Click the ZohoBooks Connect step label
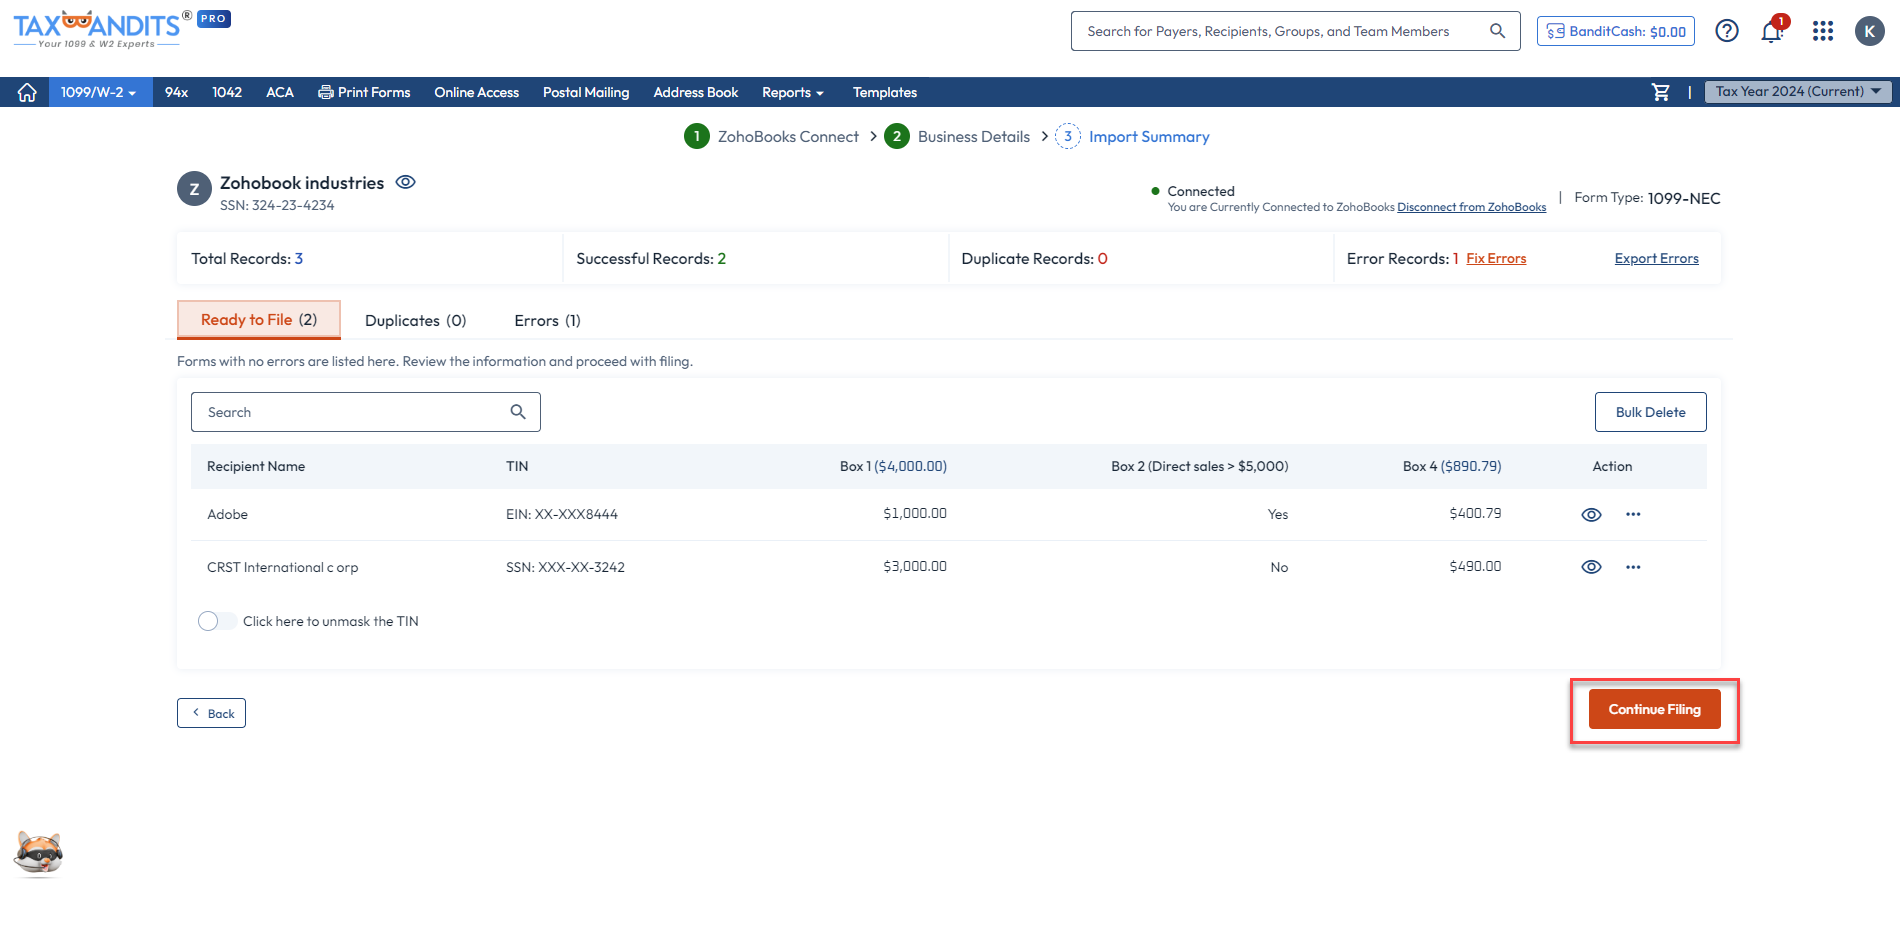 click(x=788, y=136)
